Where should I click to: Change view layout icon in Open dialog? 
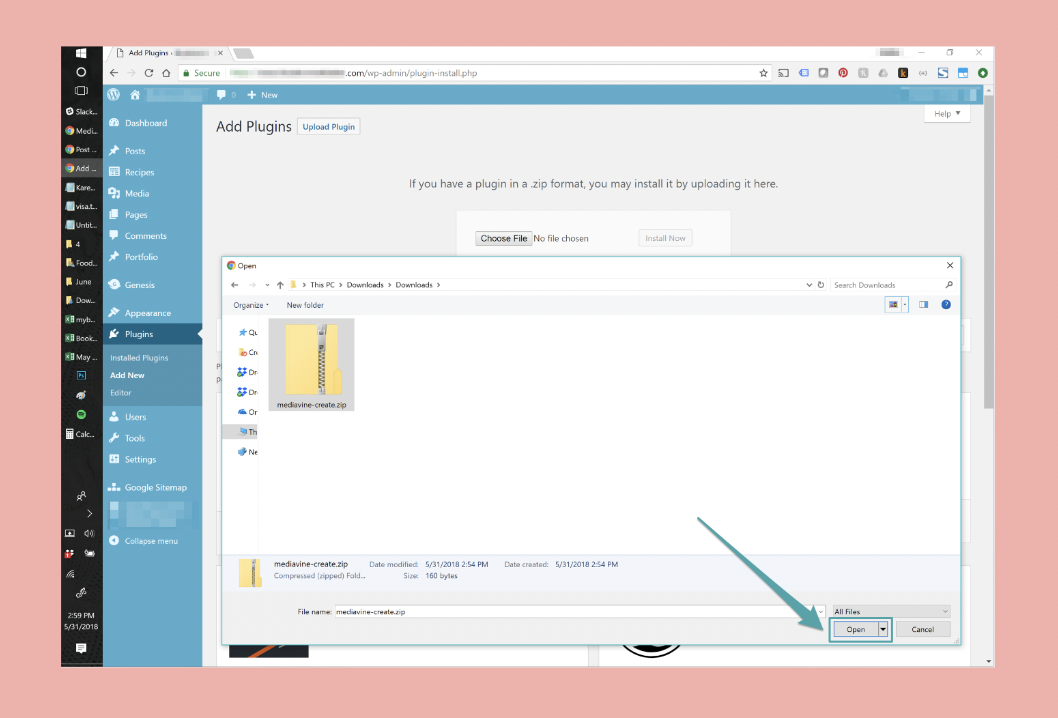(x=893, y=304)
